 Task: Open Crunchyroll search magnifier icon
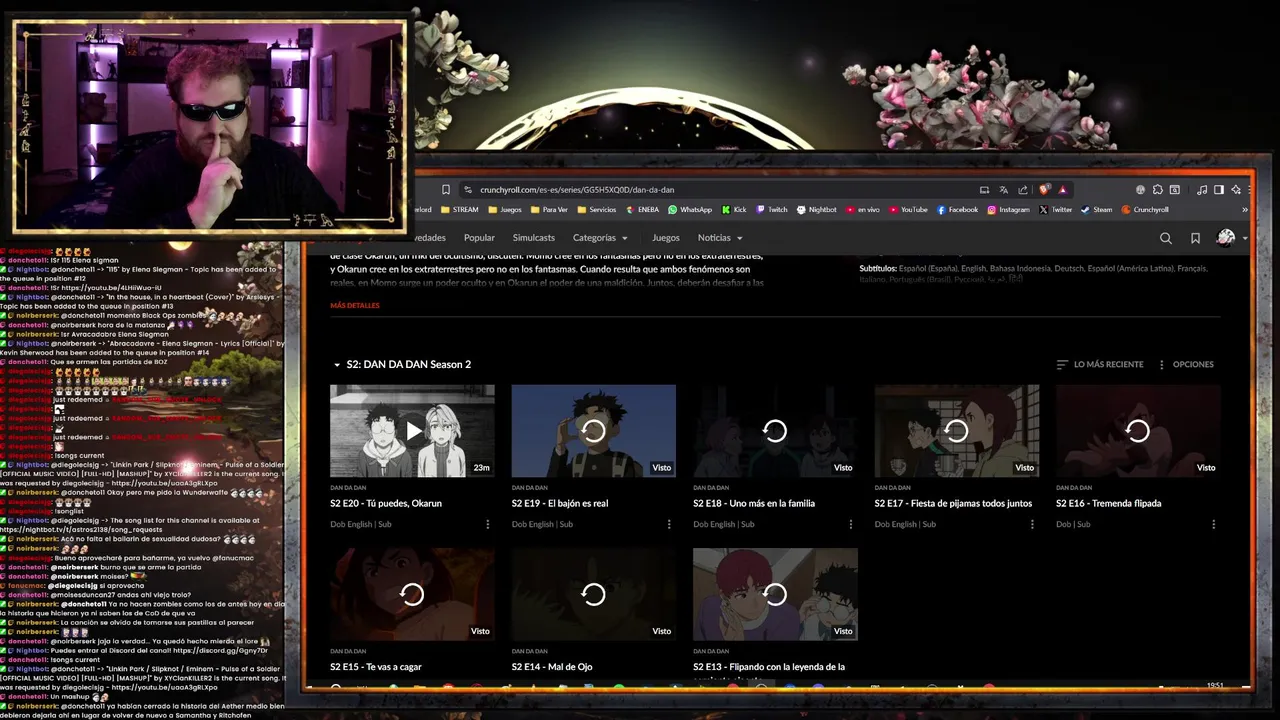point(1165,238)
